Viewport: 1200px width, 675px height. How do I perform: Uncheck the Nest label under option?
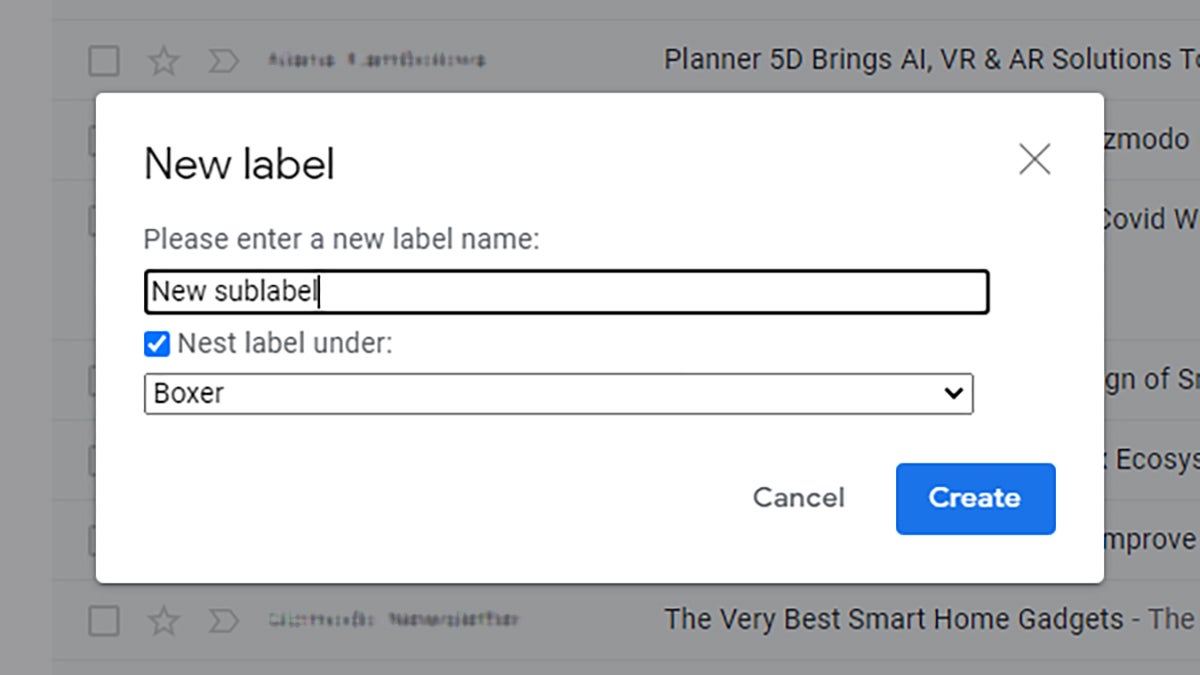159,343
